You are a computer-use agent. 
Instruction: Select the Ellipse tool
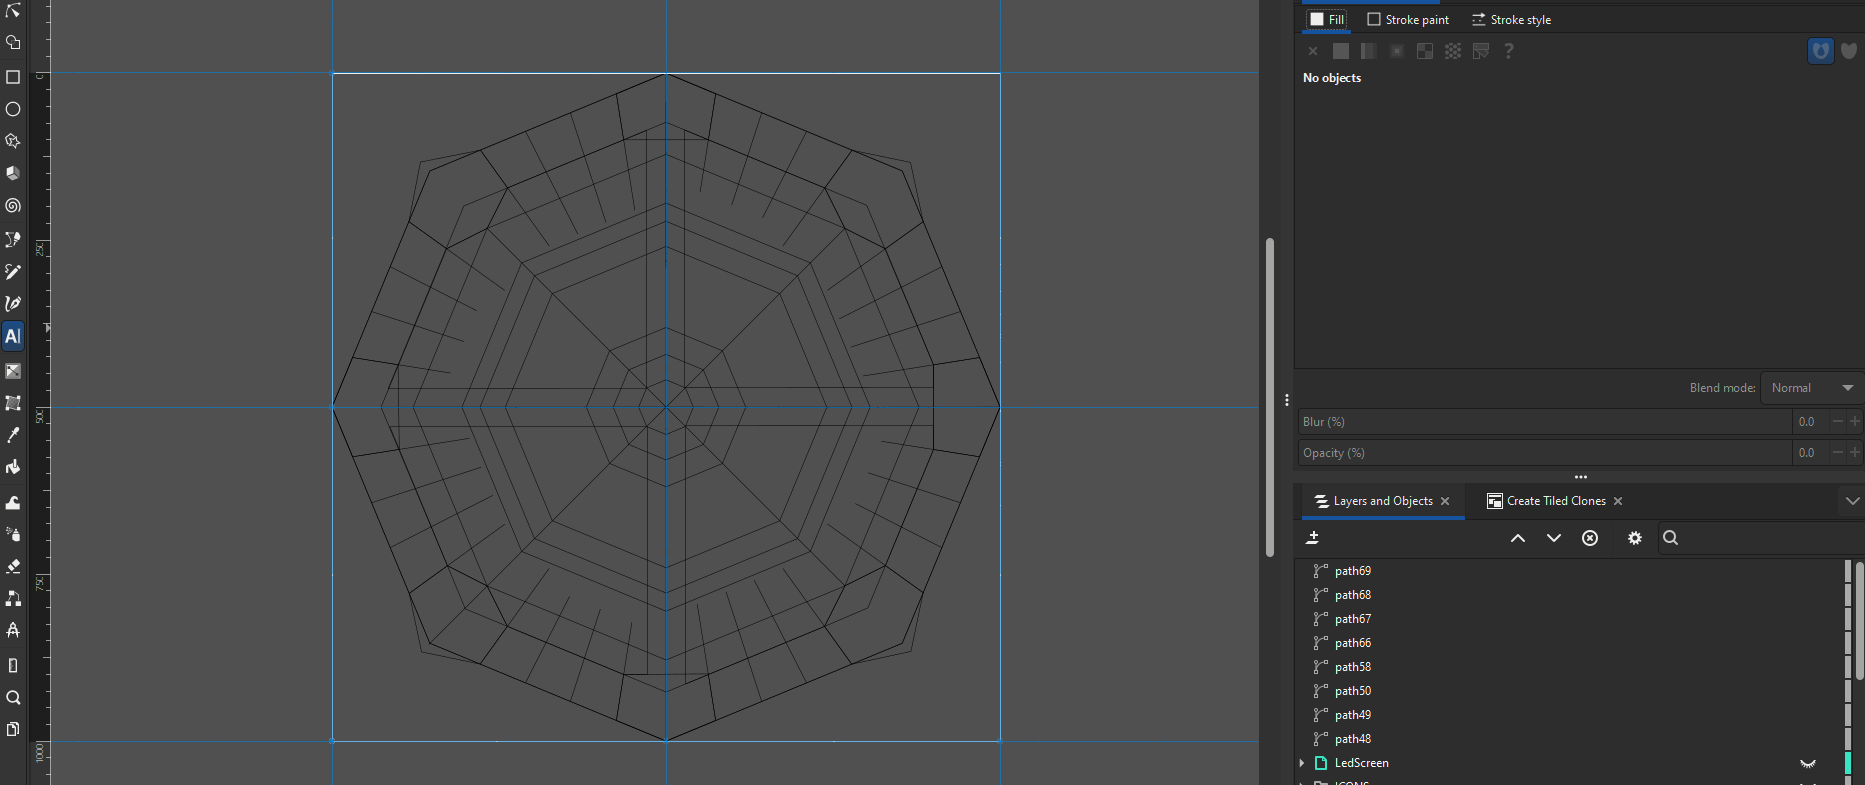[13, 109]
